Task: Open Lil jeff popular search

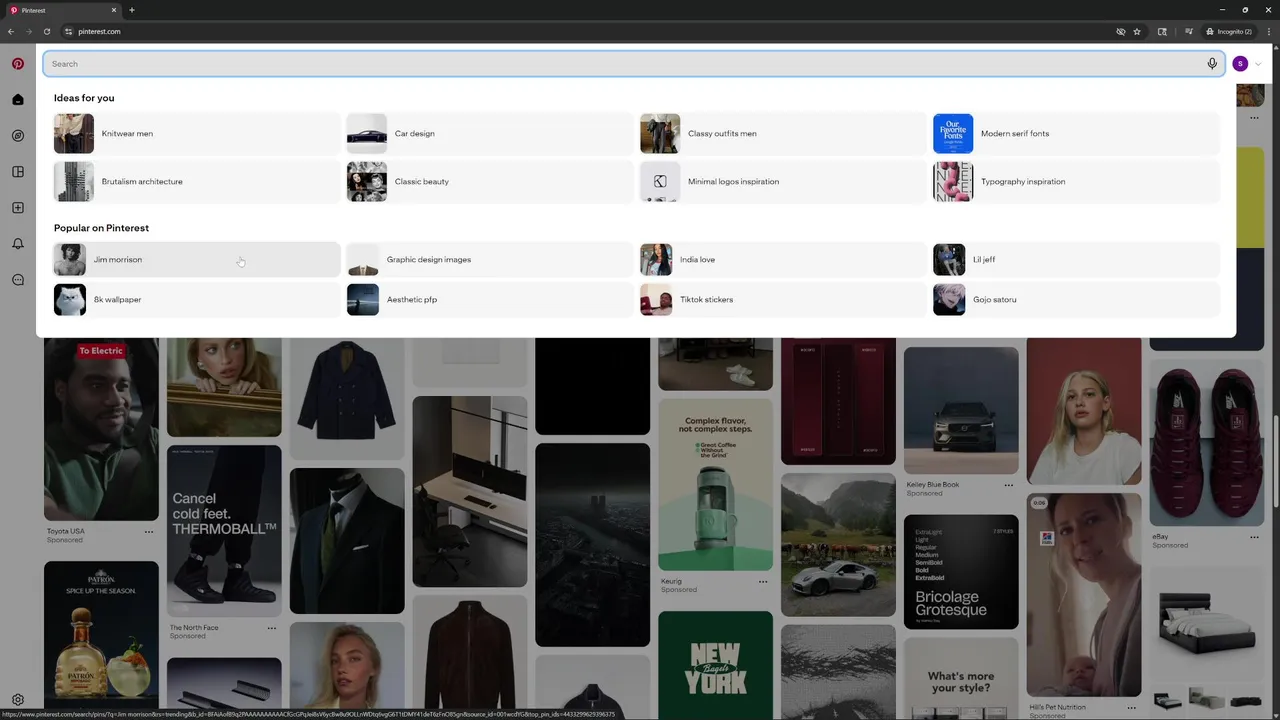Action: click(x=1076, y=259)
